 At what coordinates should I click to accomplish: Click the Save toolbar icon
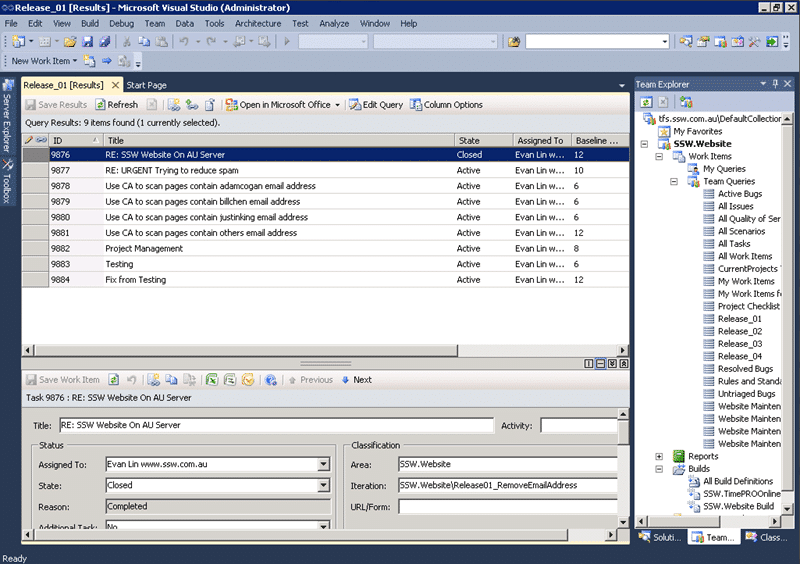[x=87, y=41]
